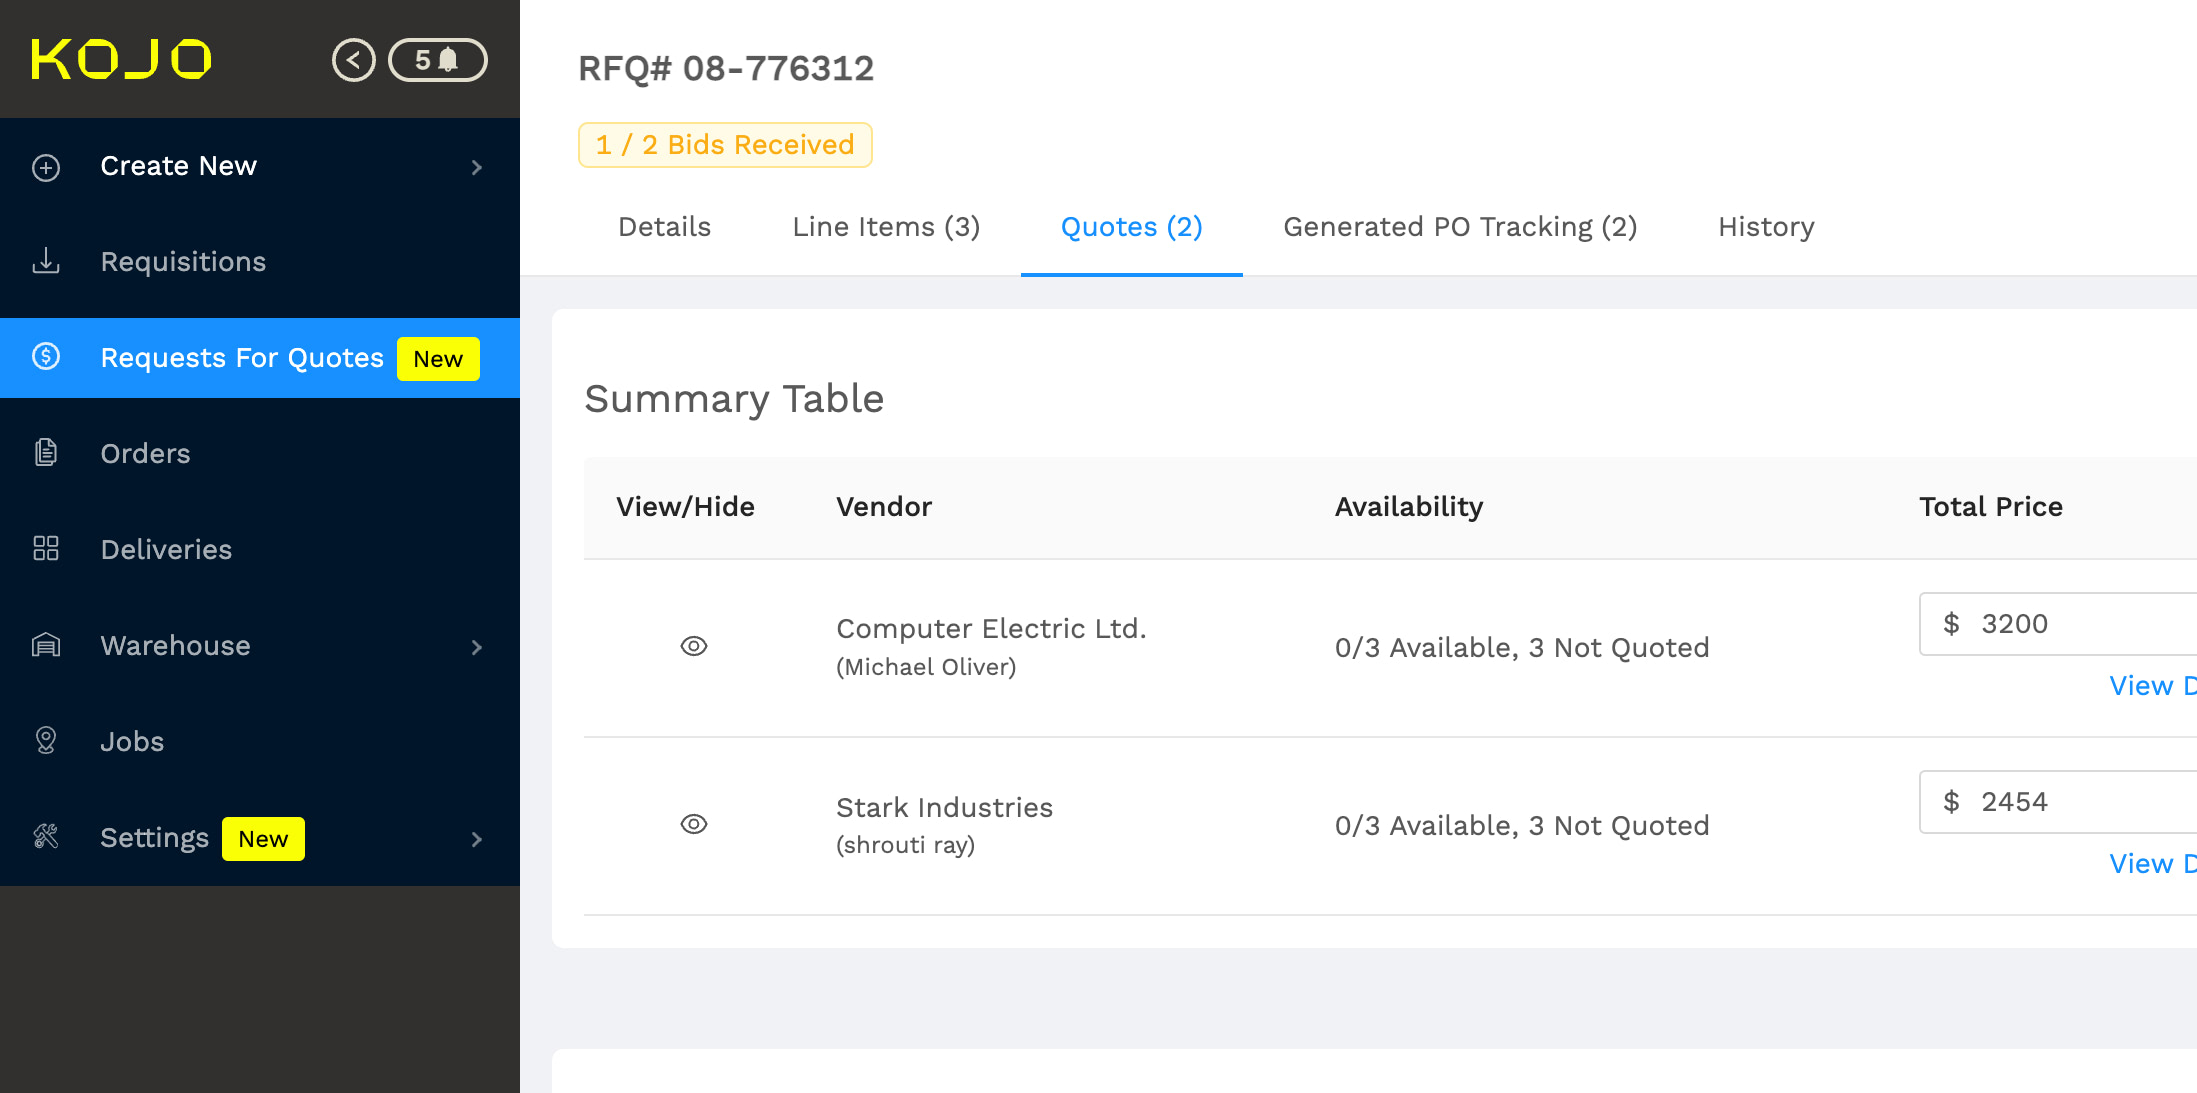Toggle visibility of Stark Industries quote
The width and height of the screenshot is (2197, 1093).
pos(694,824)
